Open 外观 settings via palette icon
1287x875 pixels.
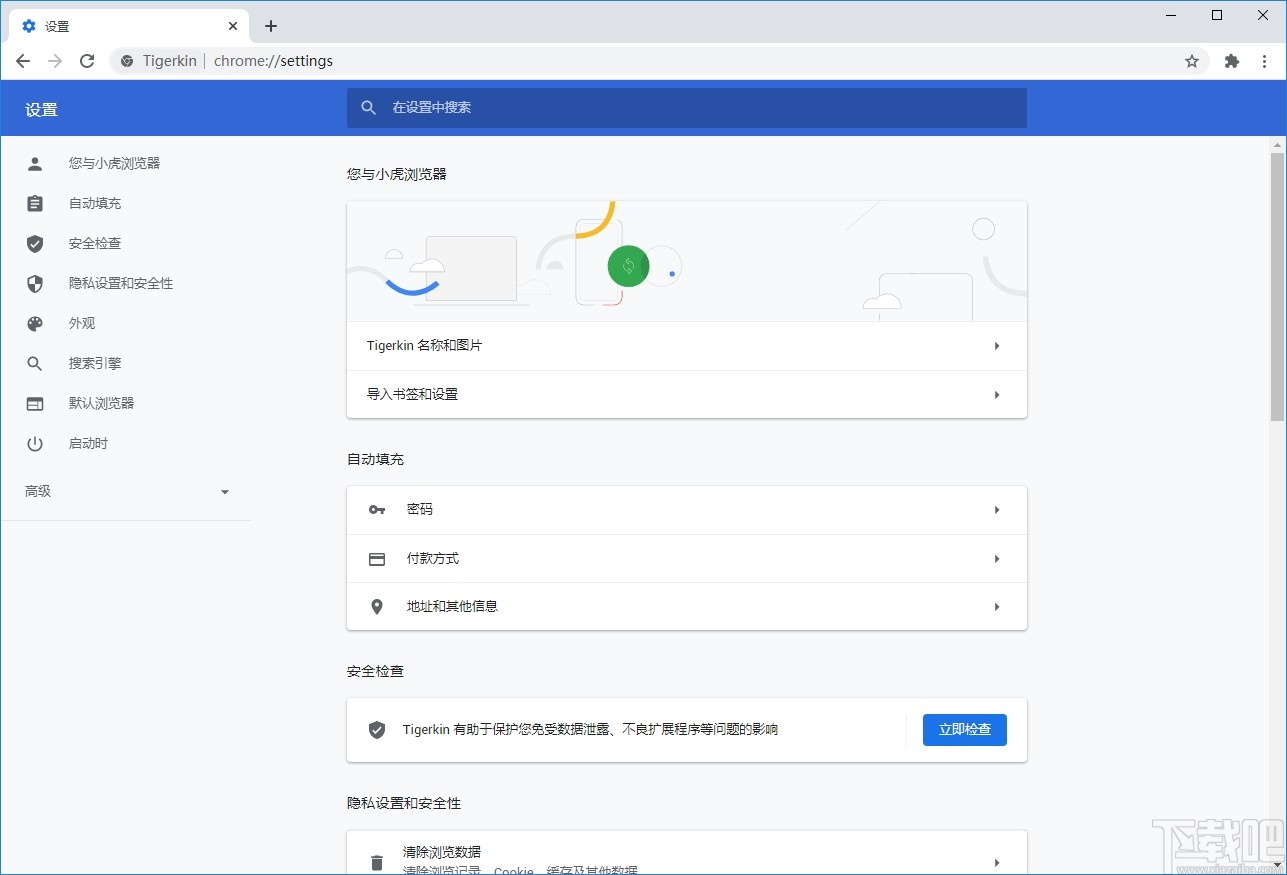click(x=35, y=323)
